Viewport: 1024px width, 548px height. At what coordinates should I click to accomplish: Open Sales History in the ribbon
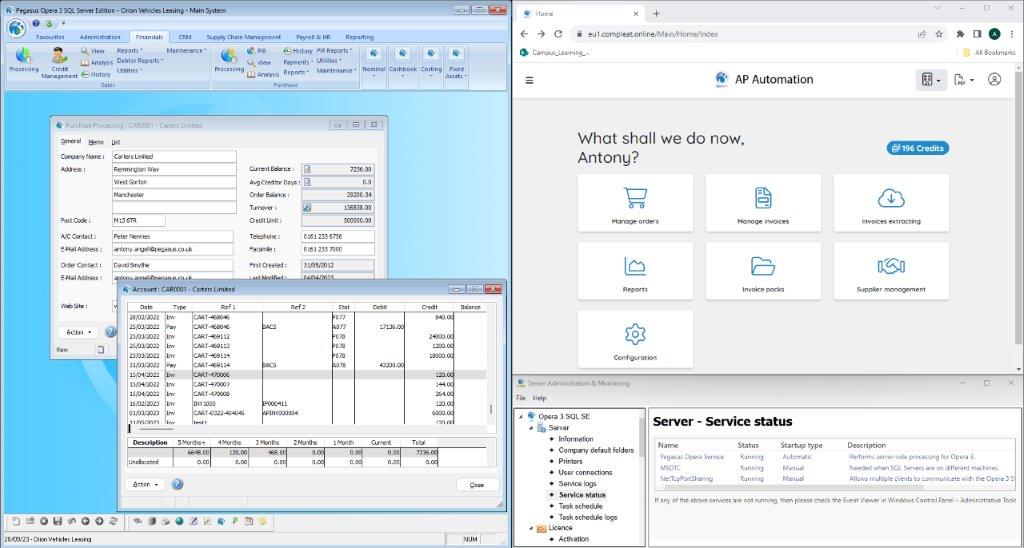pyautogui.click(x=95, y=74)
